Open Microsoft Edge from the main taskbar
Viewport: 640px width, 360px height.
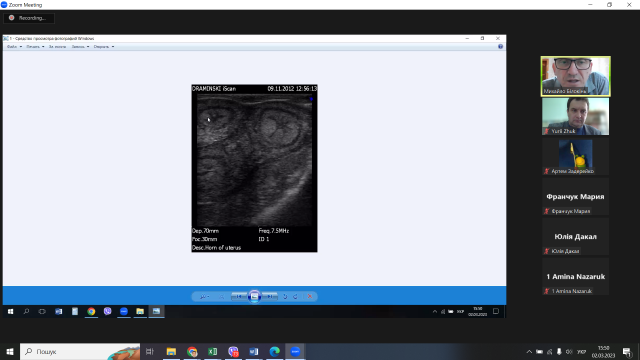tap(275, 351)
